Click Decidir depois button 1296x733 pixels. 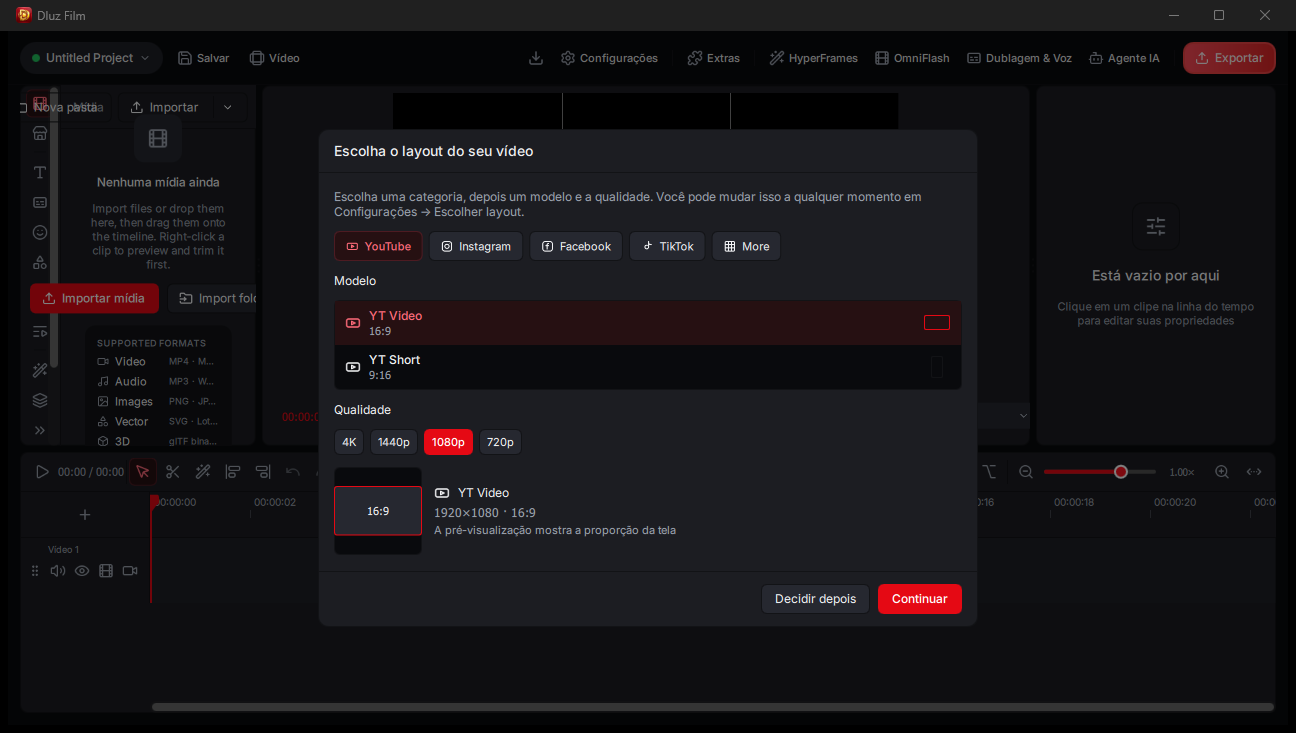tap(816, 599)
